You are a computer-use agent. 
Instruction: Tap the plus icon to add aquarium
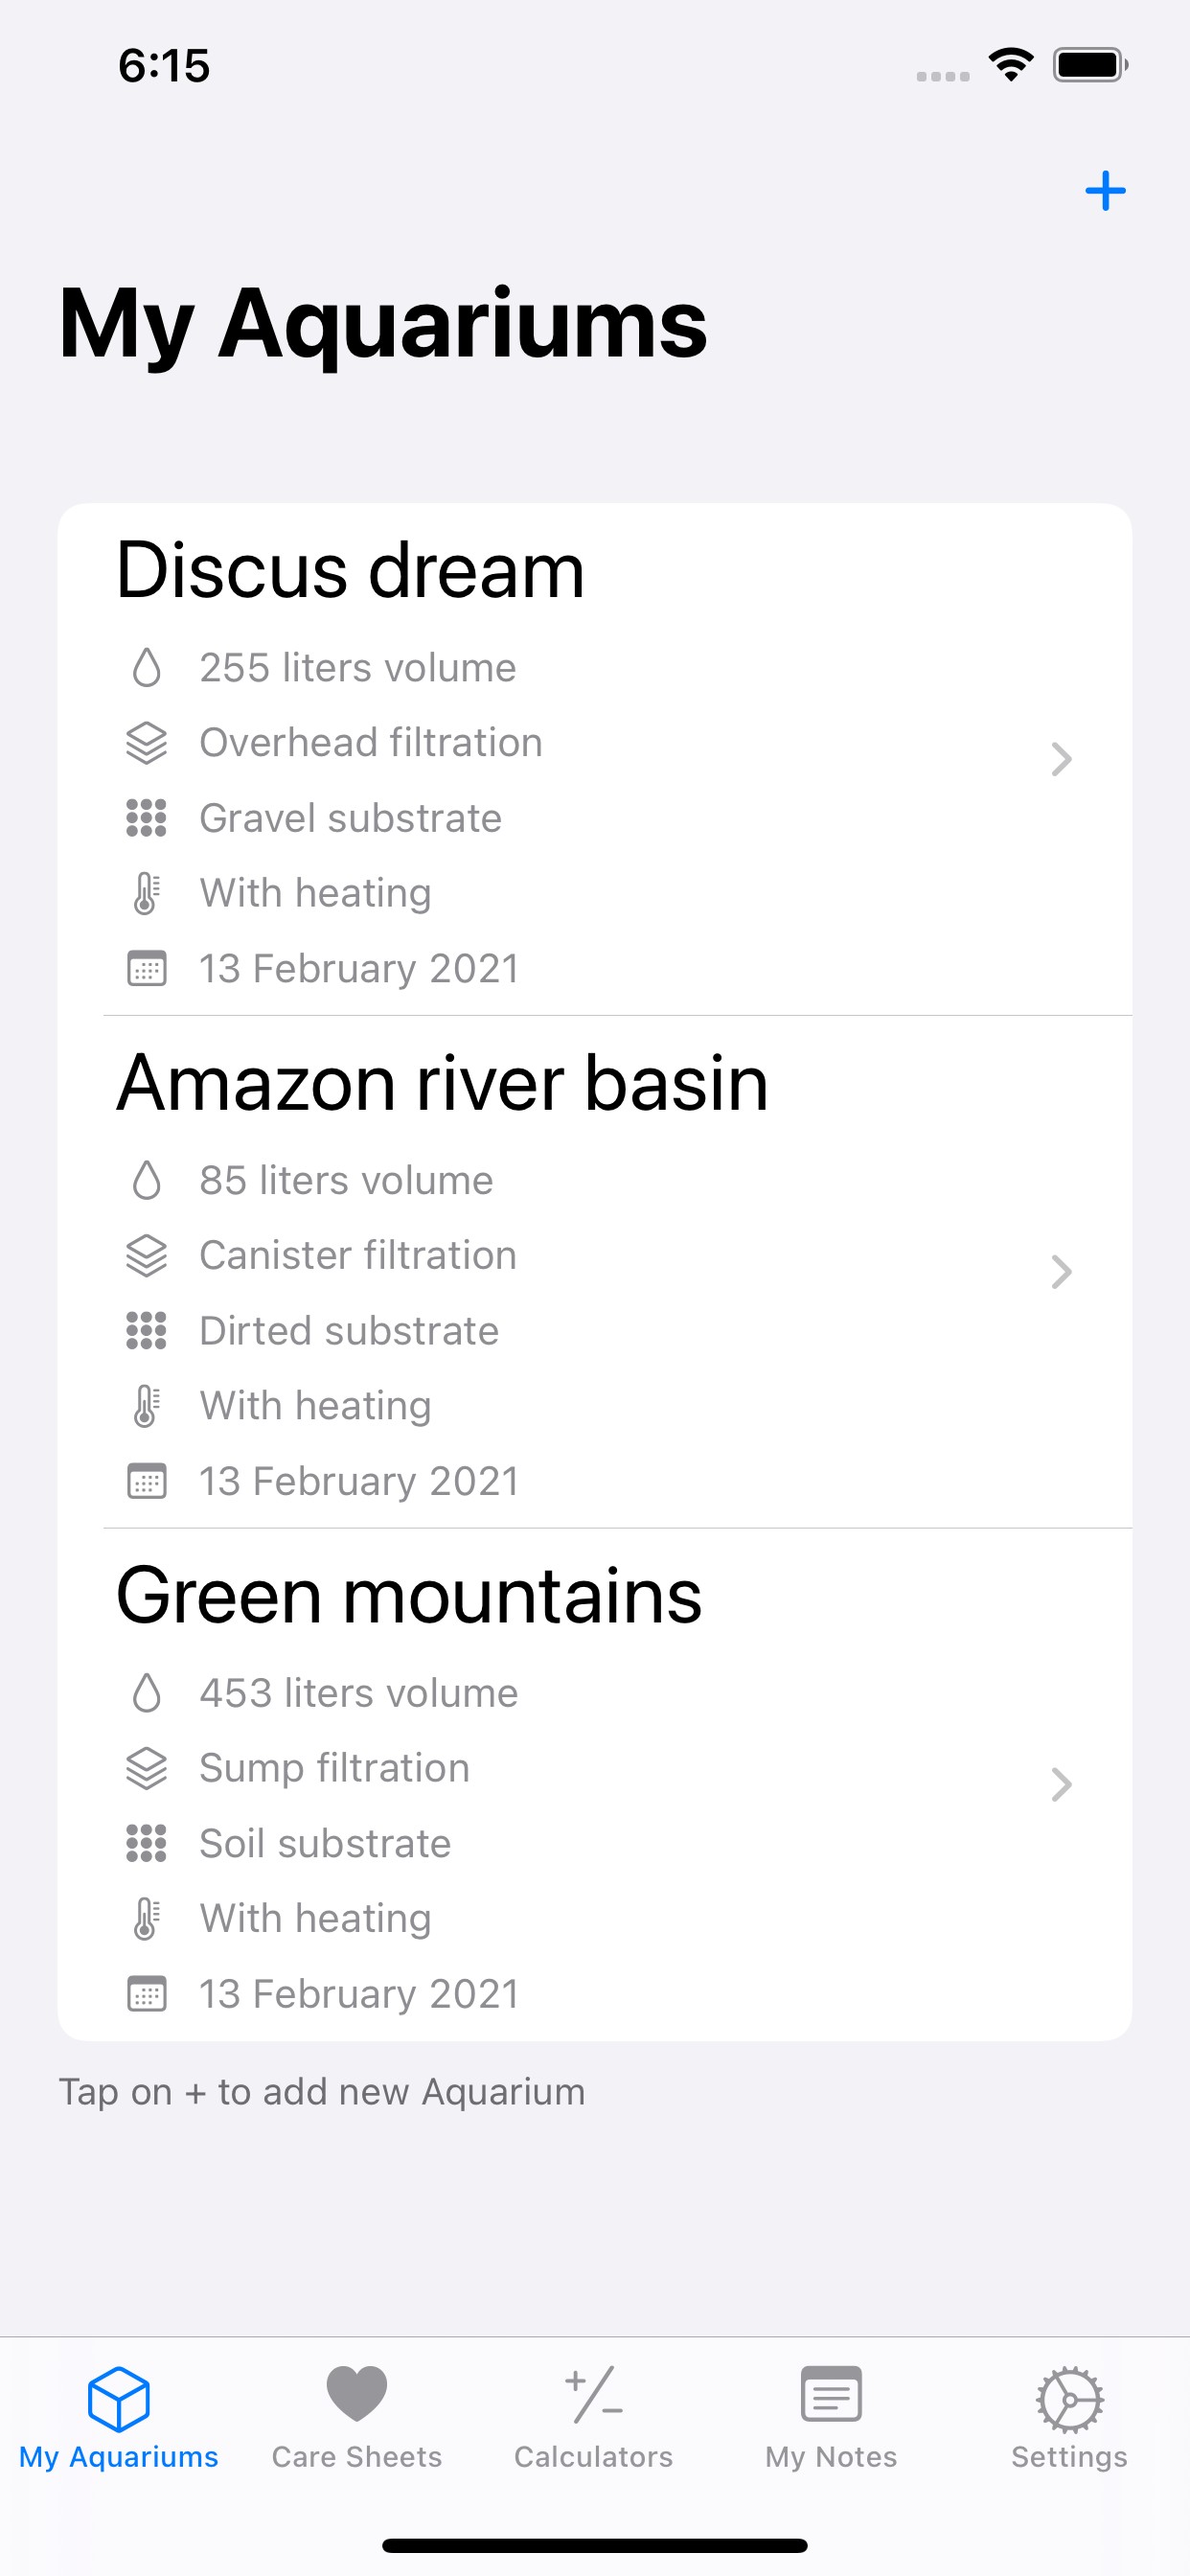(1105, 191)
